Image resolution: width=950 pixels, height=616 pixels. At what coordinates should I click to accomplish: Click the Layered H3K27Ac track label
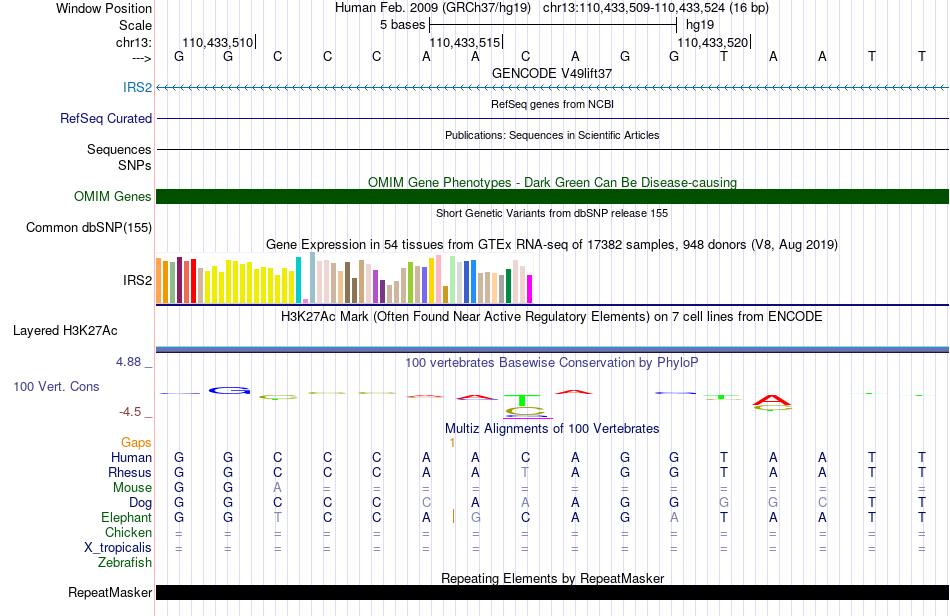click(x=65, y=331)
